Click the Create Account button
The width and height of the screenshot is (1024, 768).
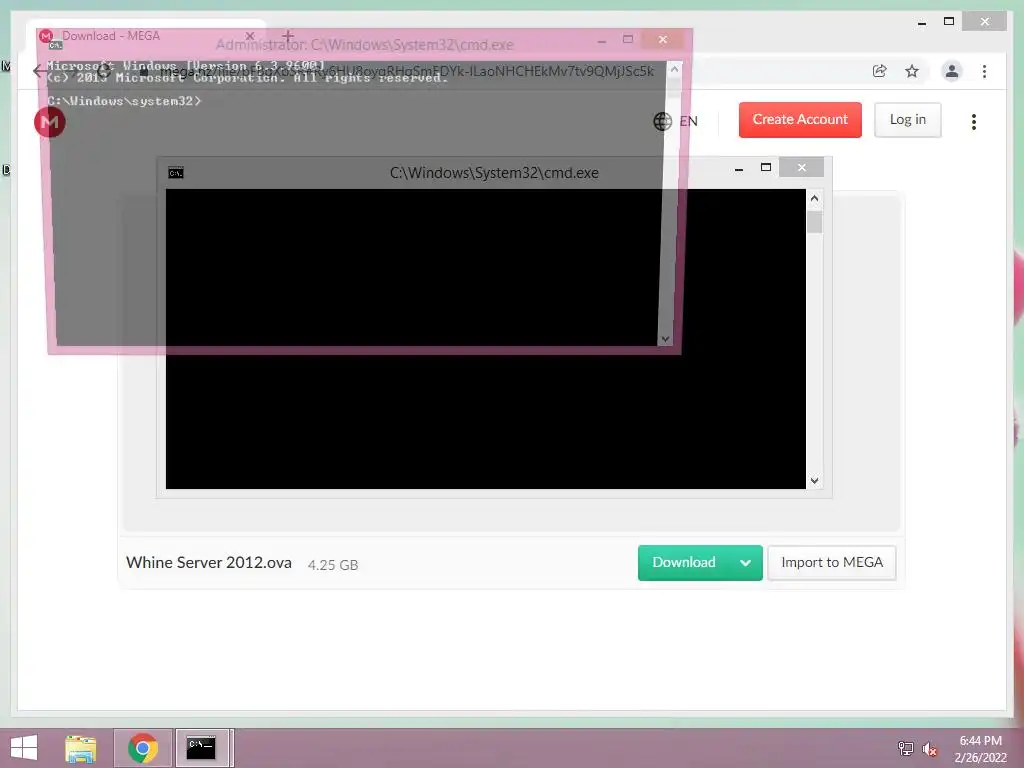coord(800,120)
